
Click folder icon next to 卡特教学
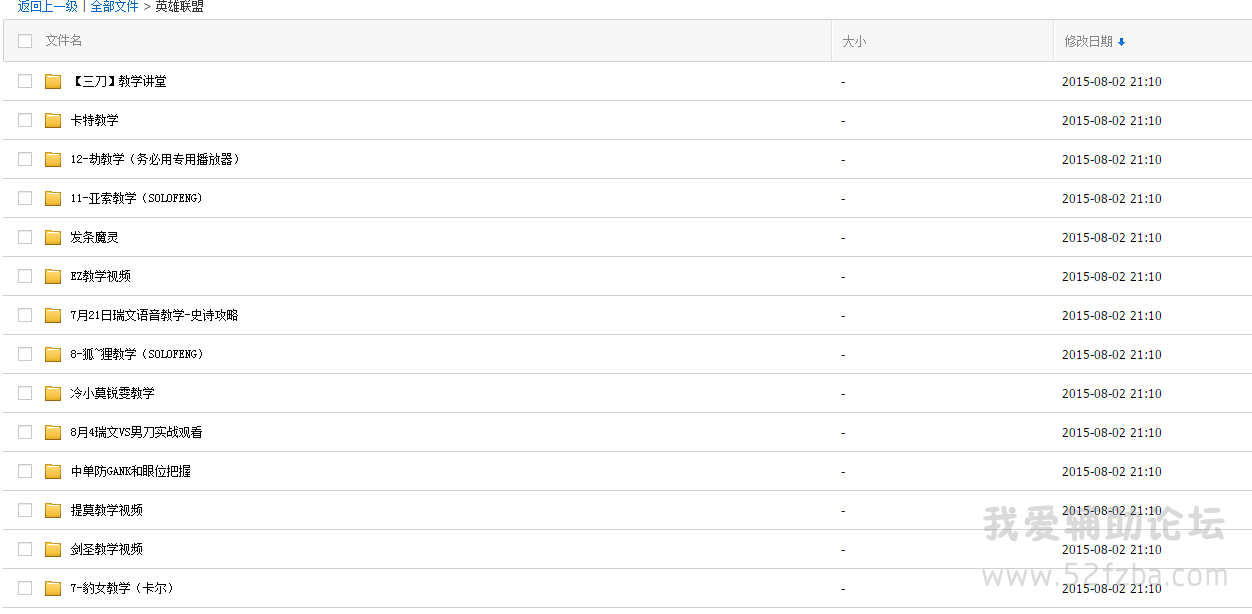click(53, 120)
